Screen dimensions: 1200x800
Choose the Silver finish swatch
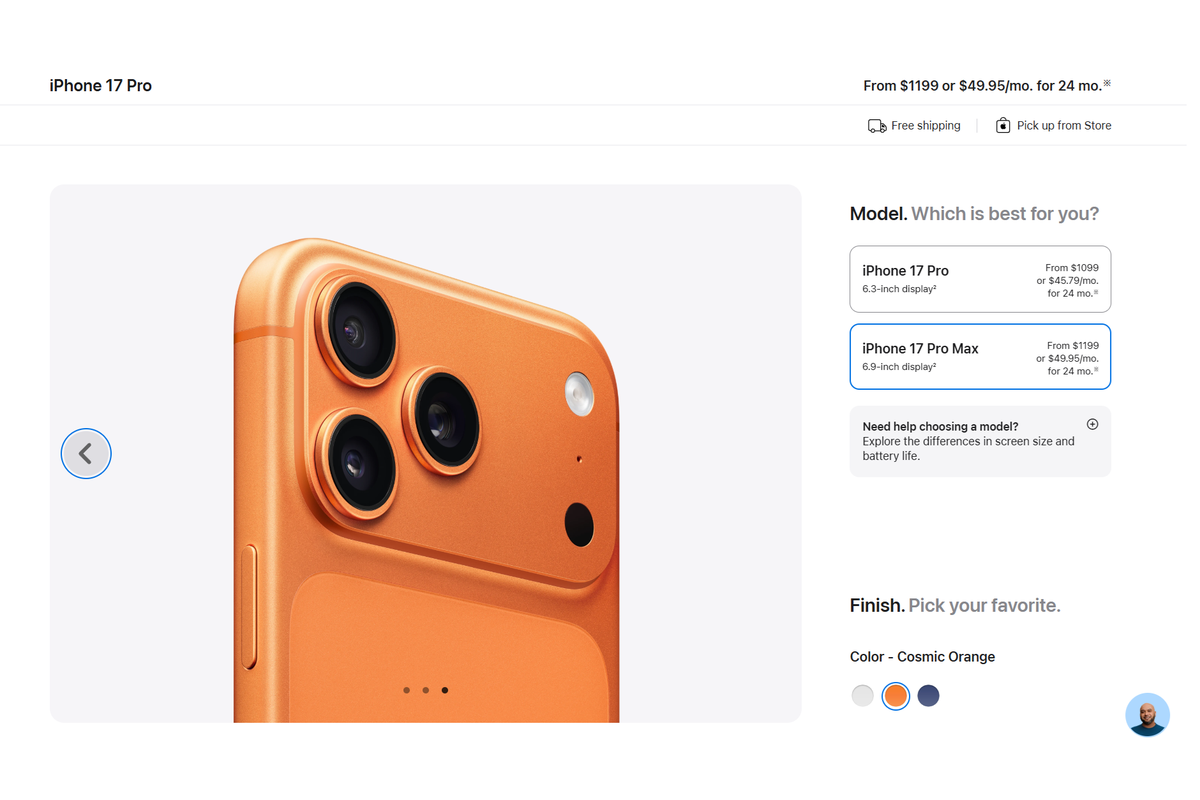click(x=862, y=695)
